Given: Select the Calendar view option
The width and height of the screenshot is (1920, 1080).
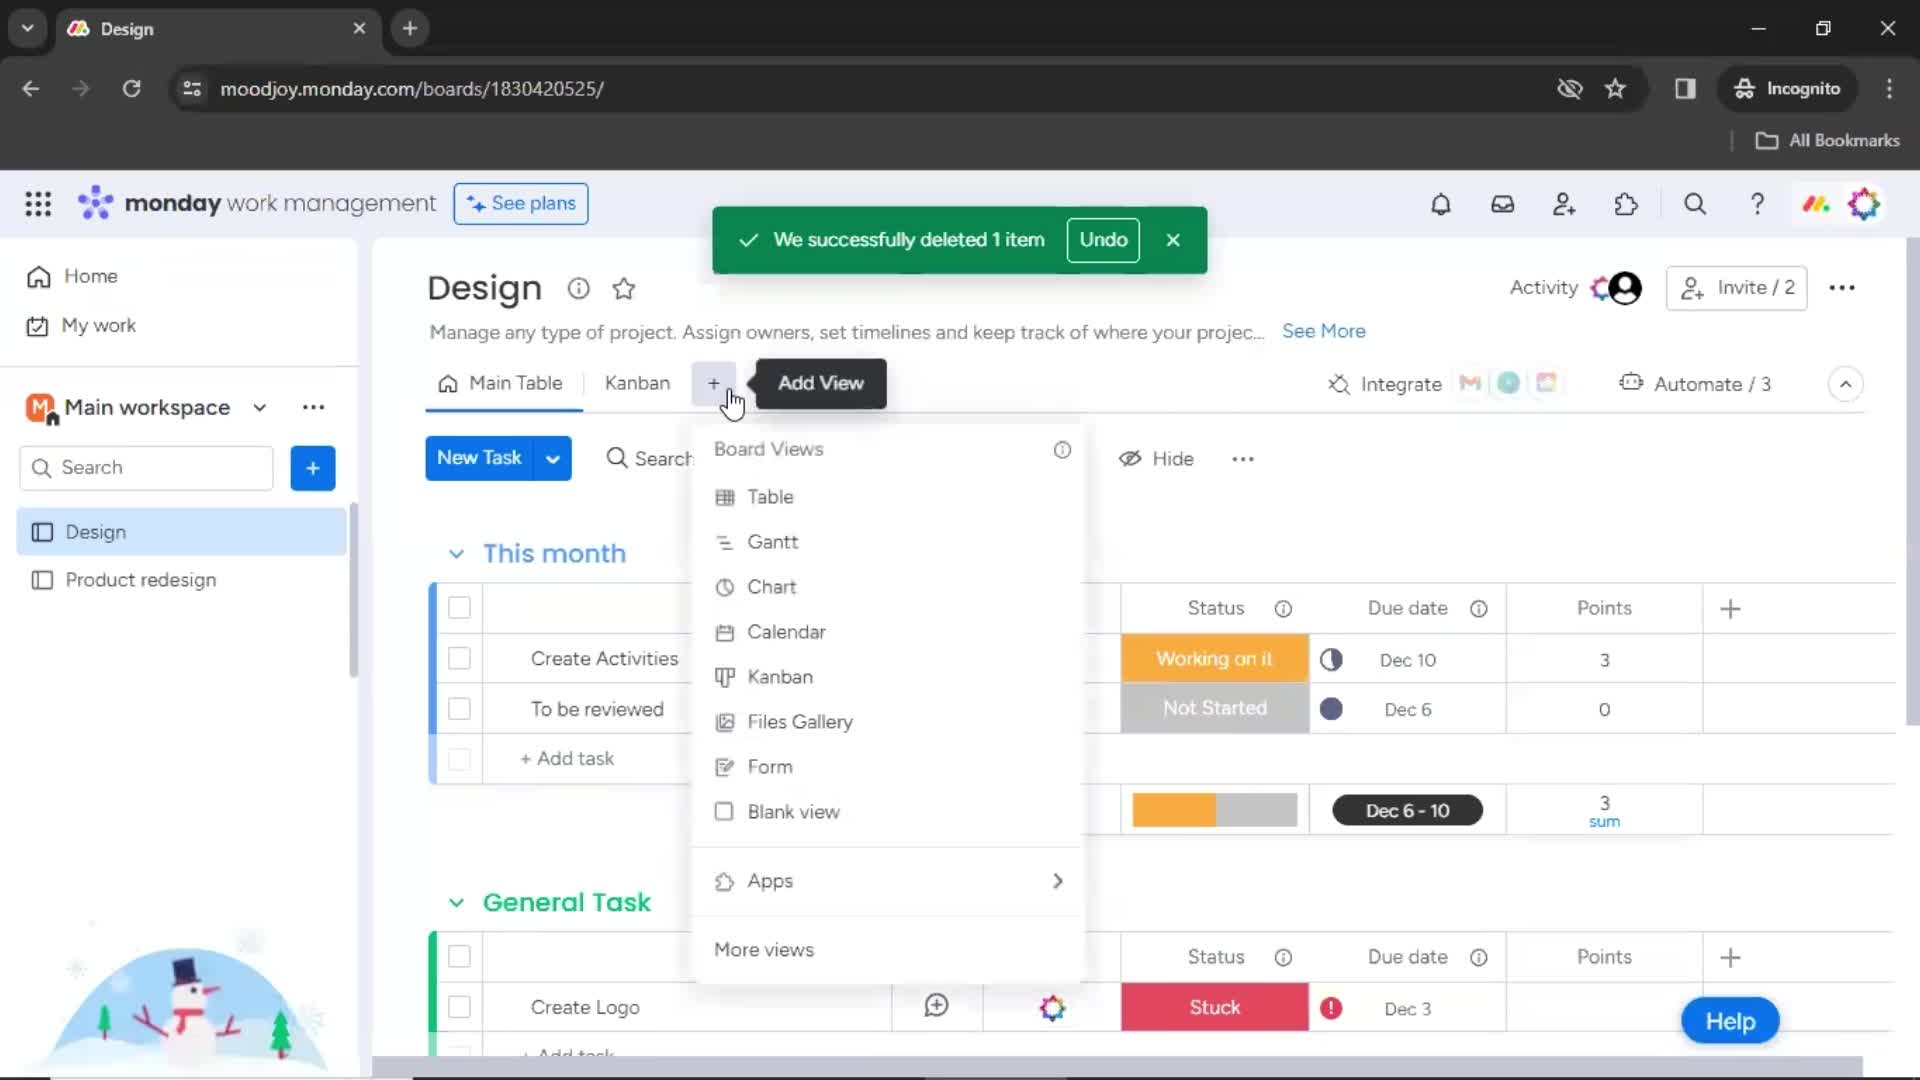Looking at the screenshot, I should [787, 632].
